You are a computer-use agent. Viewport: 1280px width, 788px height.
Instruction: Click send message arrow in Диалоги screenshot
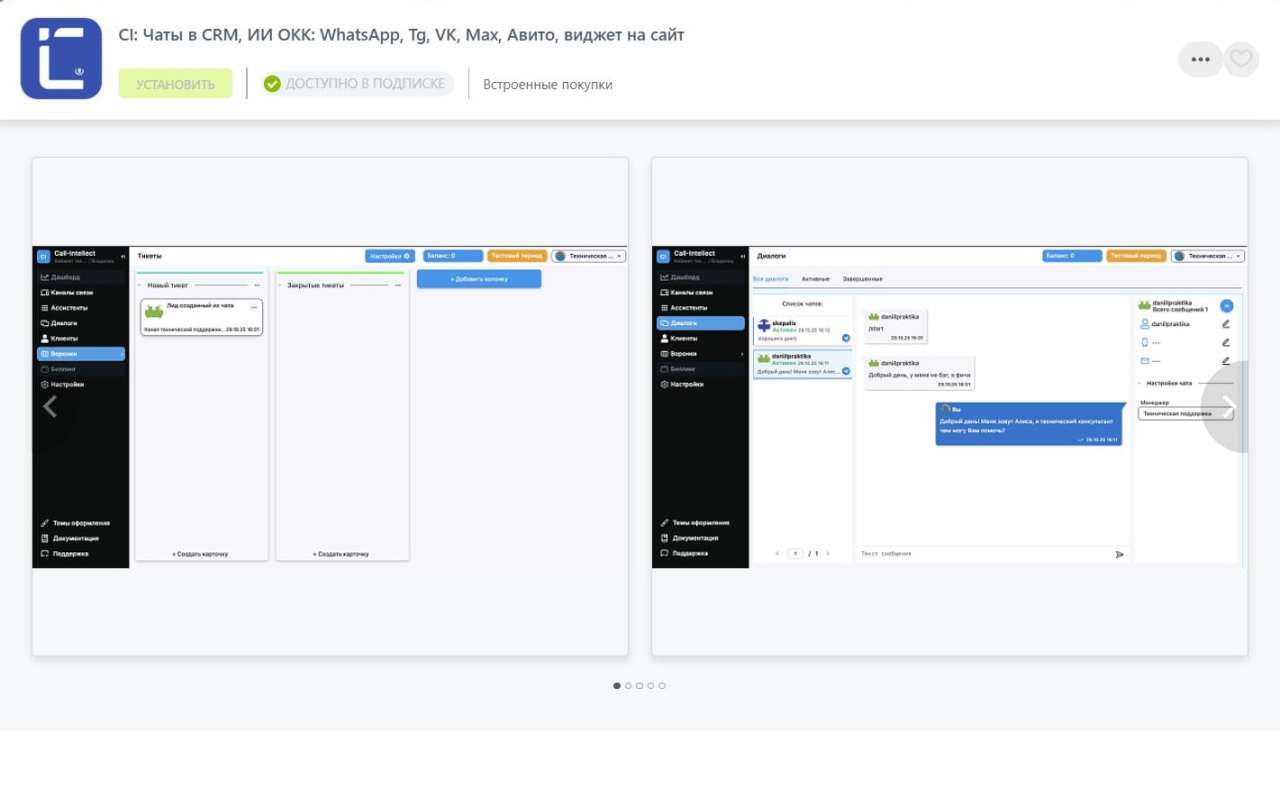(x=1119, y=554)
